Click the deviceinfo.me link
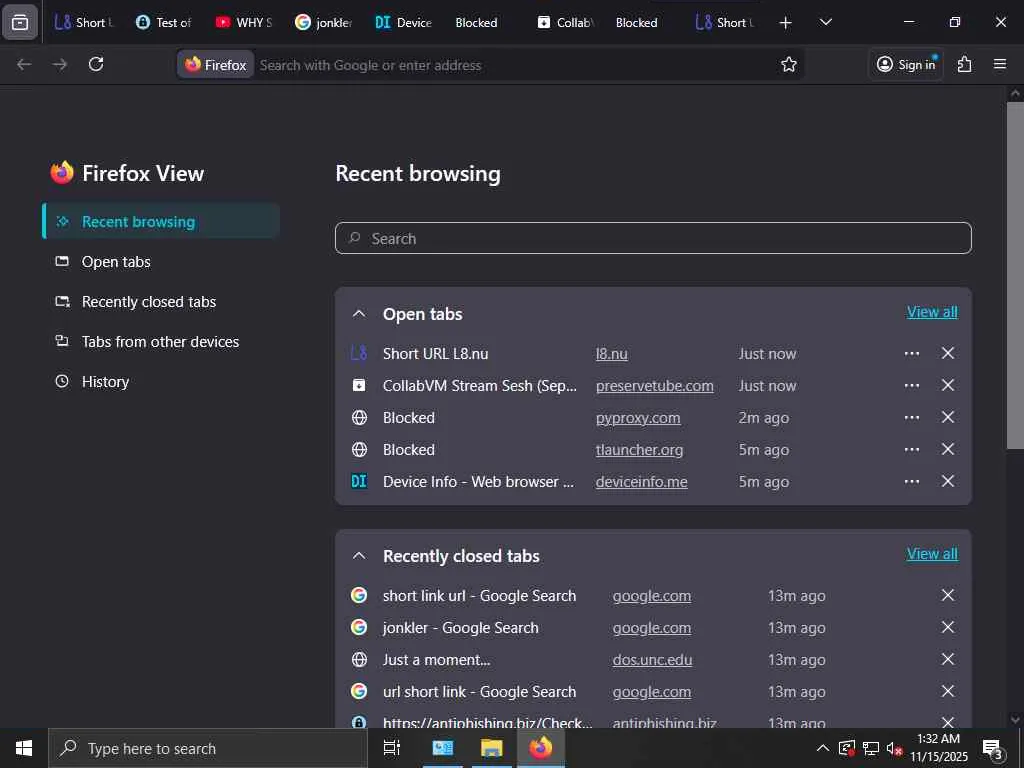The image size is (1024, 768). point(641,482)
